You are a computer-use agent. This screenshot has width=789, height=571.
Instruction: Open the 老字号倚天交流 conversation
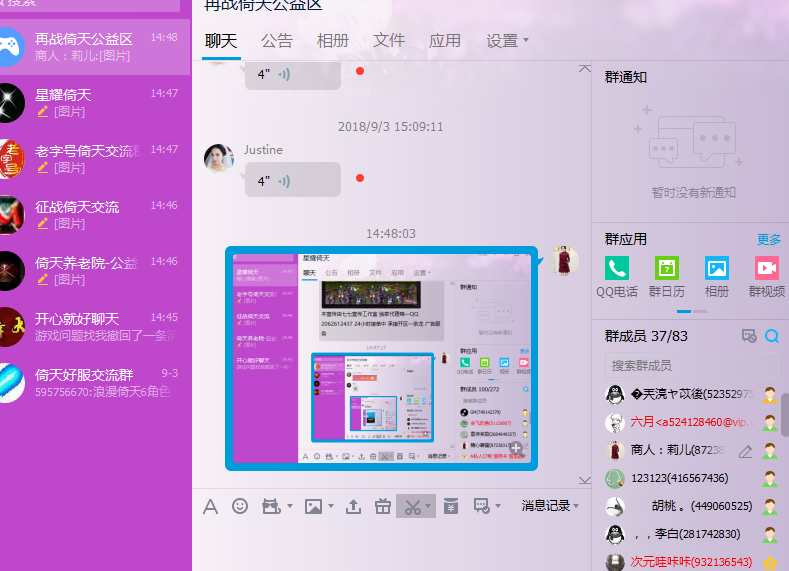[x=95, y=159]
